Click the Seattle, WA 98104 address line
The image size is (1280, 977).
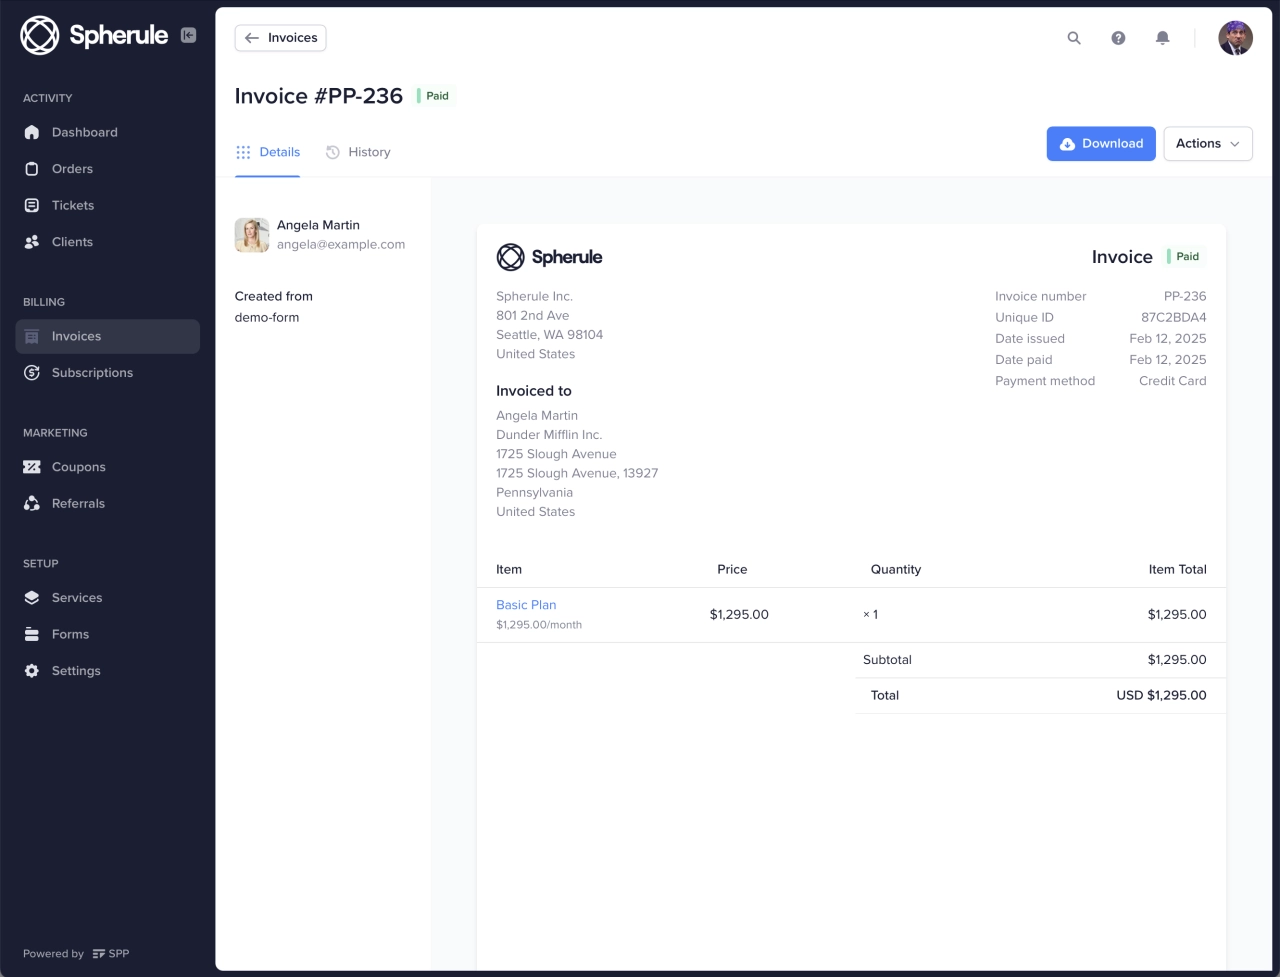pos(549,335)
